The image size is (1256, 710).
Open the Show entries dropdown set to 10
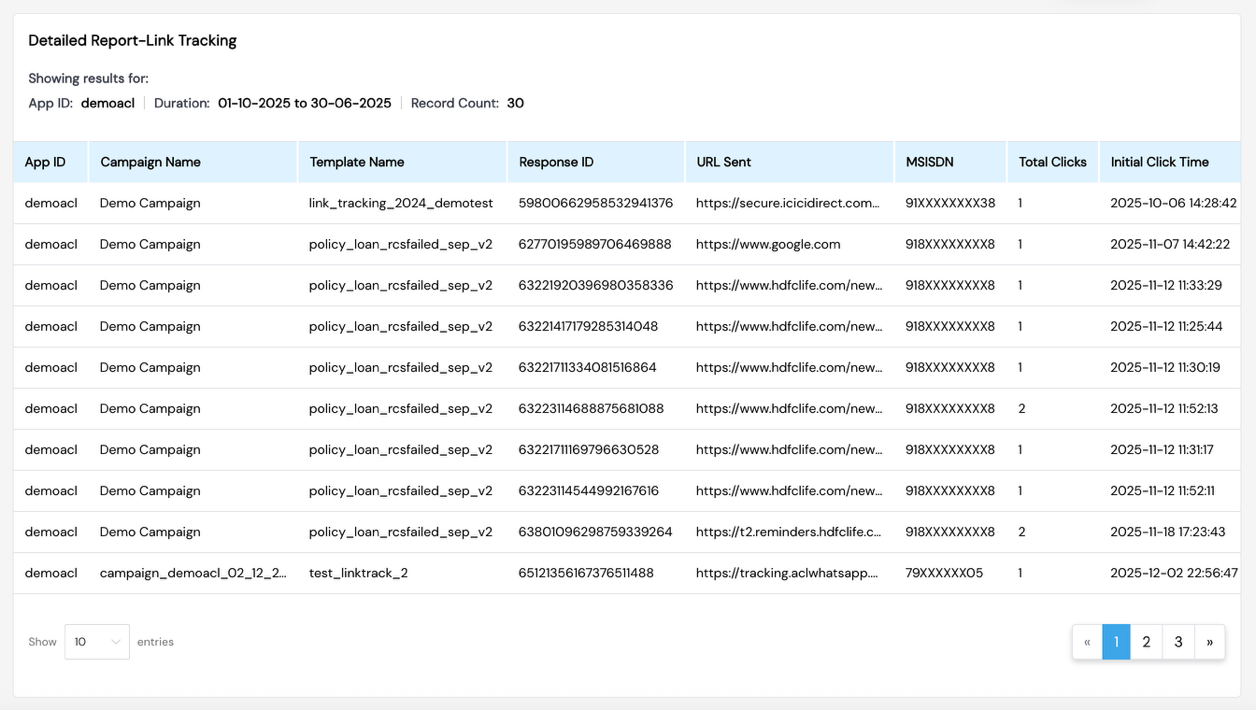click(97, 642)
